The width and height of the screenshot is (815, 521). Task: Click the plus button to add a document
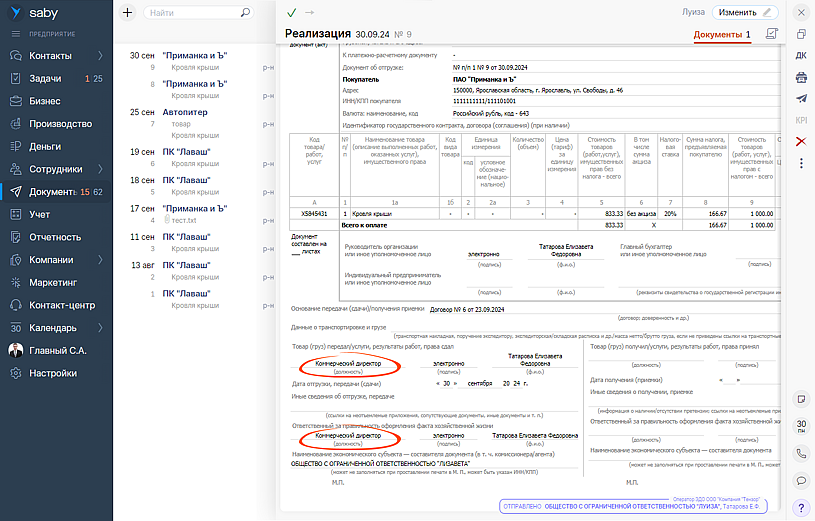127,13
